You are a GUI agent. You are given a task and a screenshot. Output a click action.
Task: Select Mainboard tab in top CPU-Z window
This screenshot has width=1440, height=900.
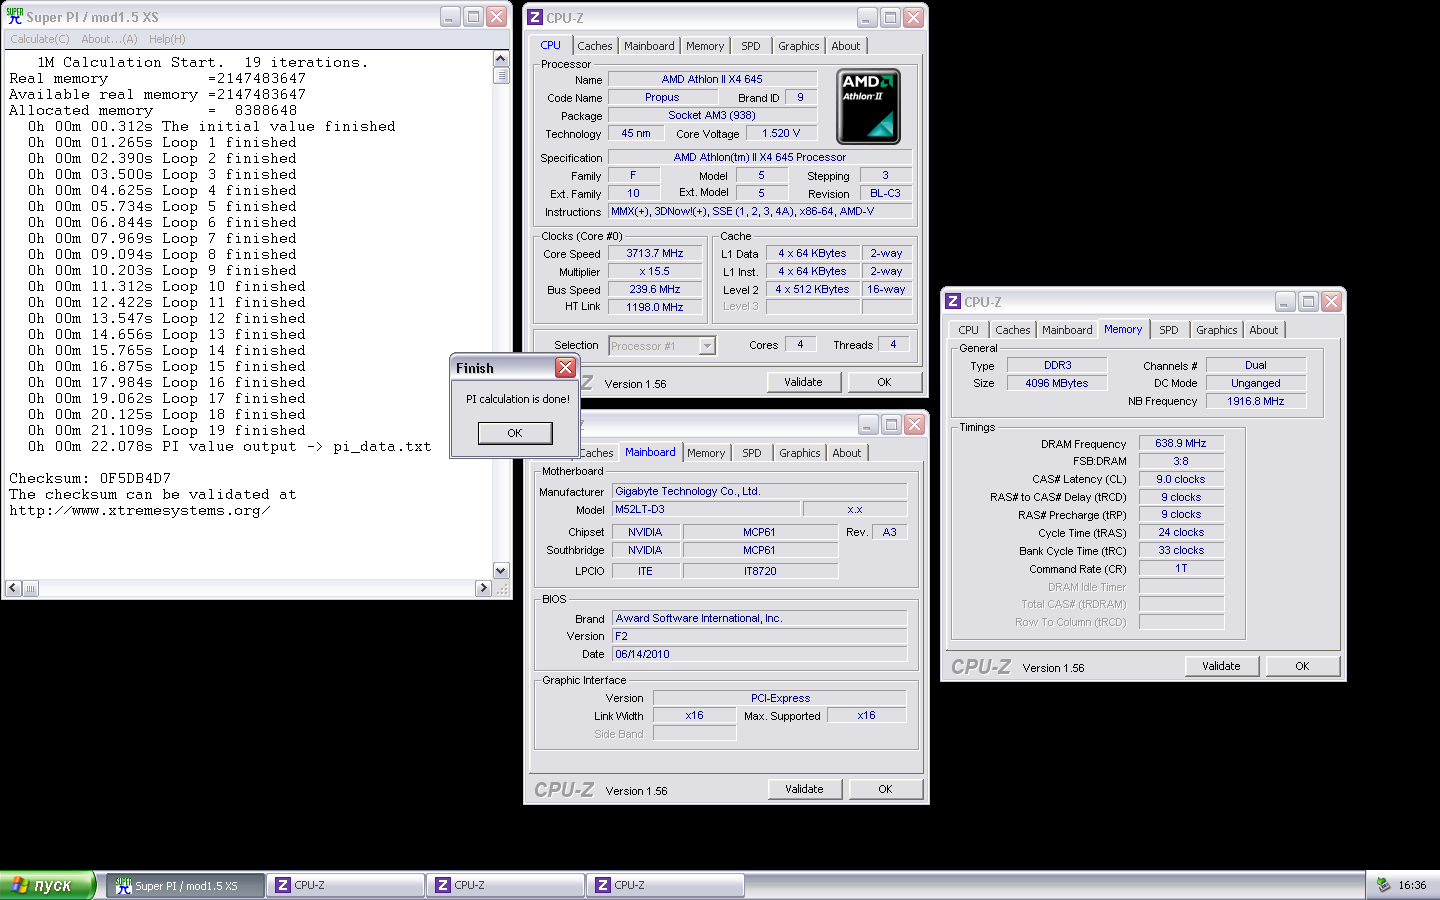coord(649,46)
